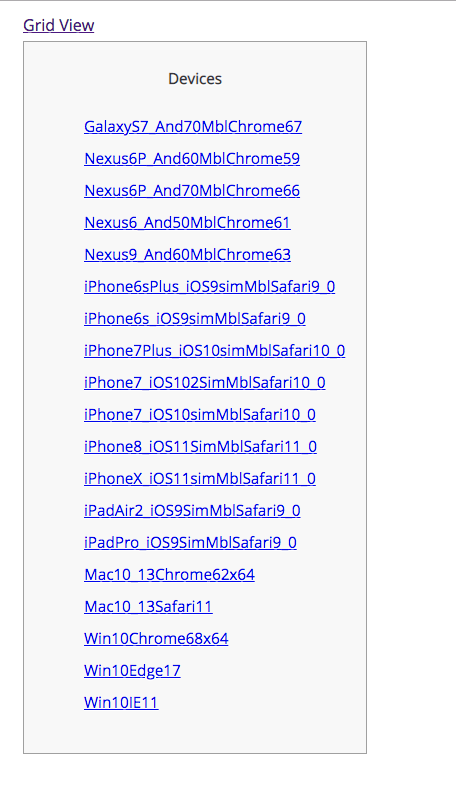
Task: Open iPhone8_iOS11SimMblSafari11_0 link
Action: tap(201, 446)
